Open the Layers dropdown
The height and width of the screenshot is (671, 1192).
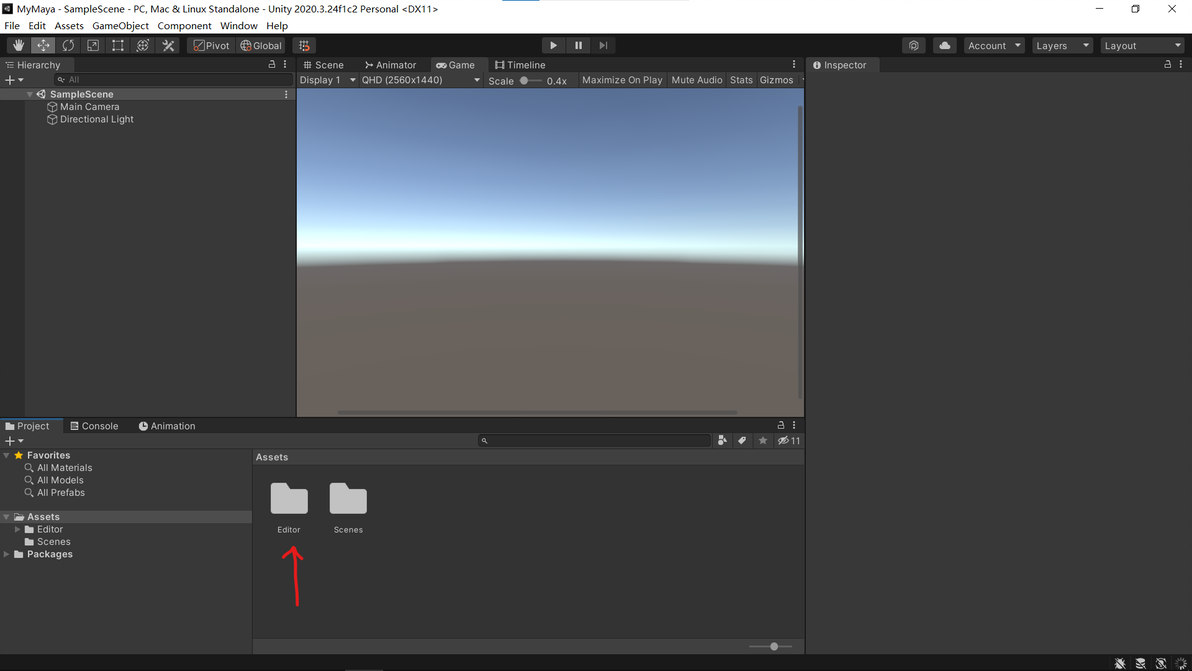coord(1062,46)
